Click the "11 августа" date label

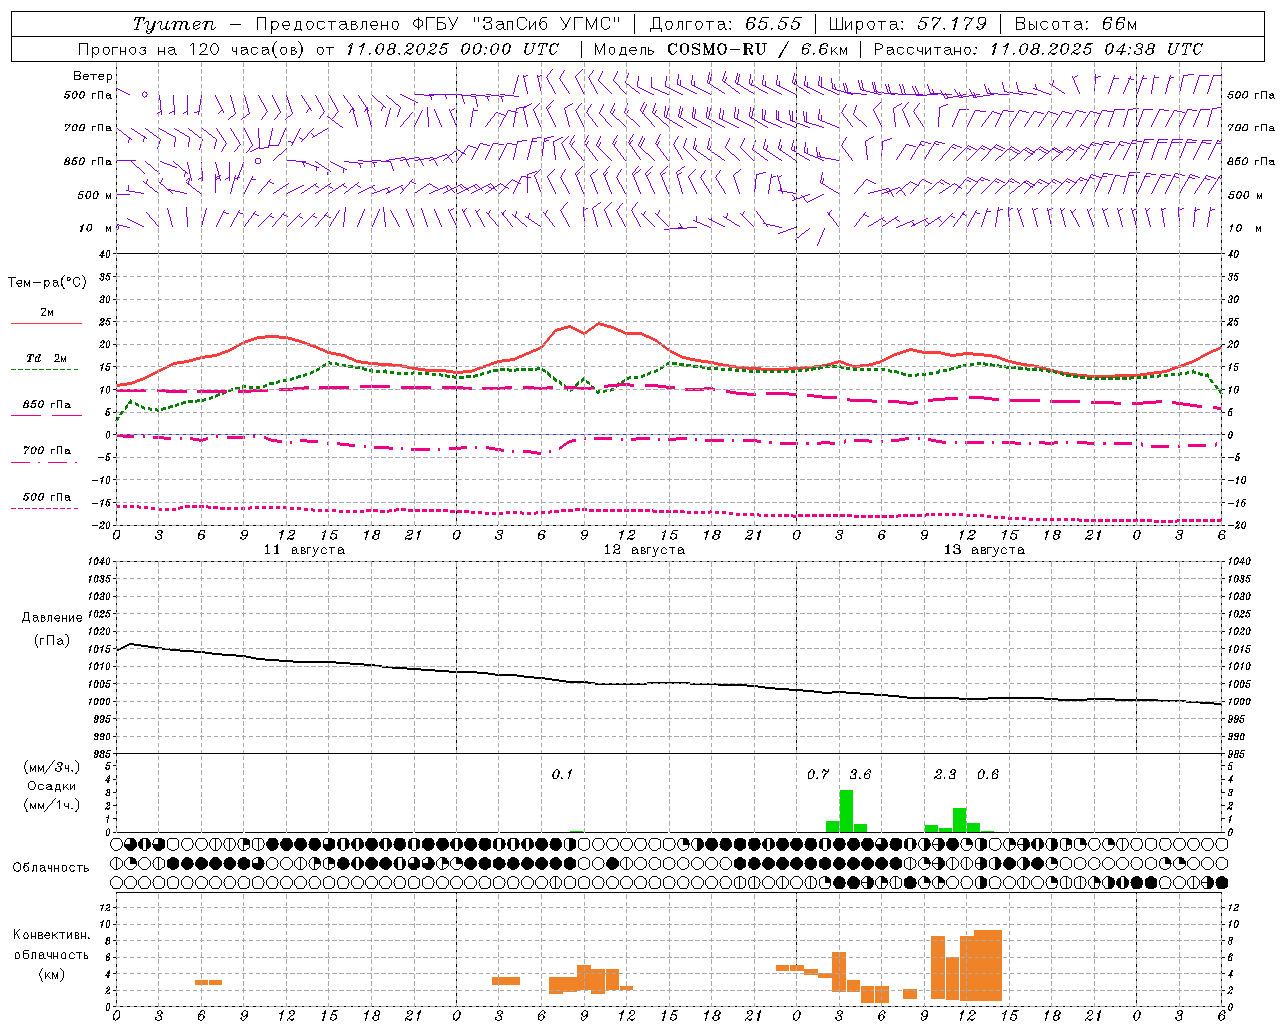pos(304,550)
